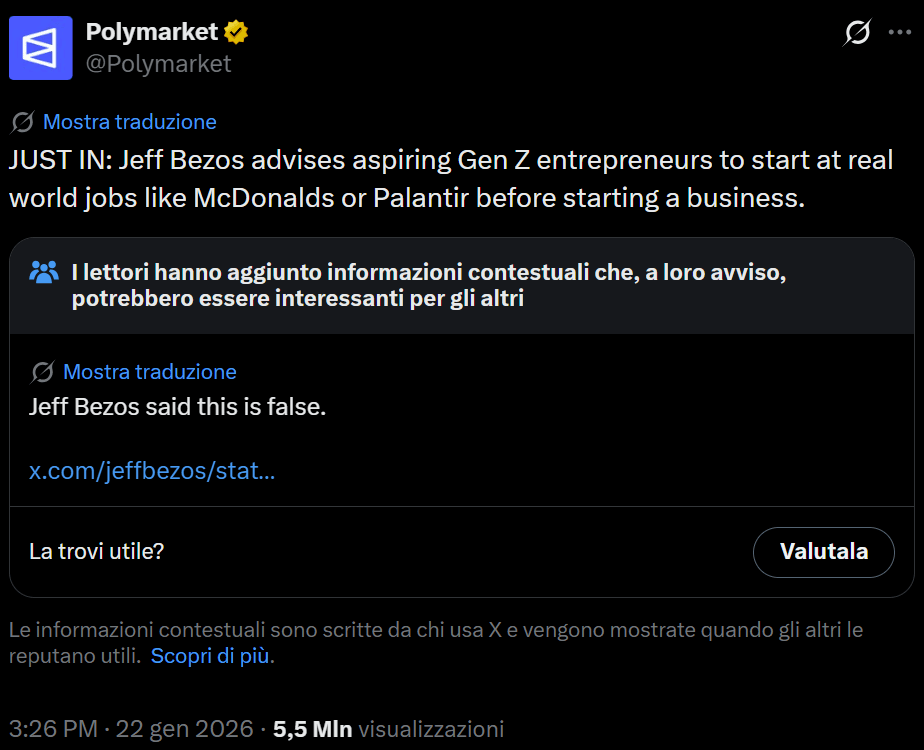Click the "Jeff Bezos said this is false" note text
The width and height of the screenshot is (924, 750).
click(177, 407)
